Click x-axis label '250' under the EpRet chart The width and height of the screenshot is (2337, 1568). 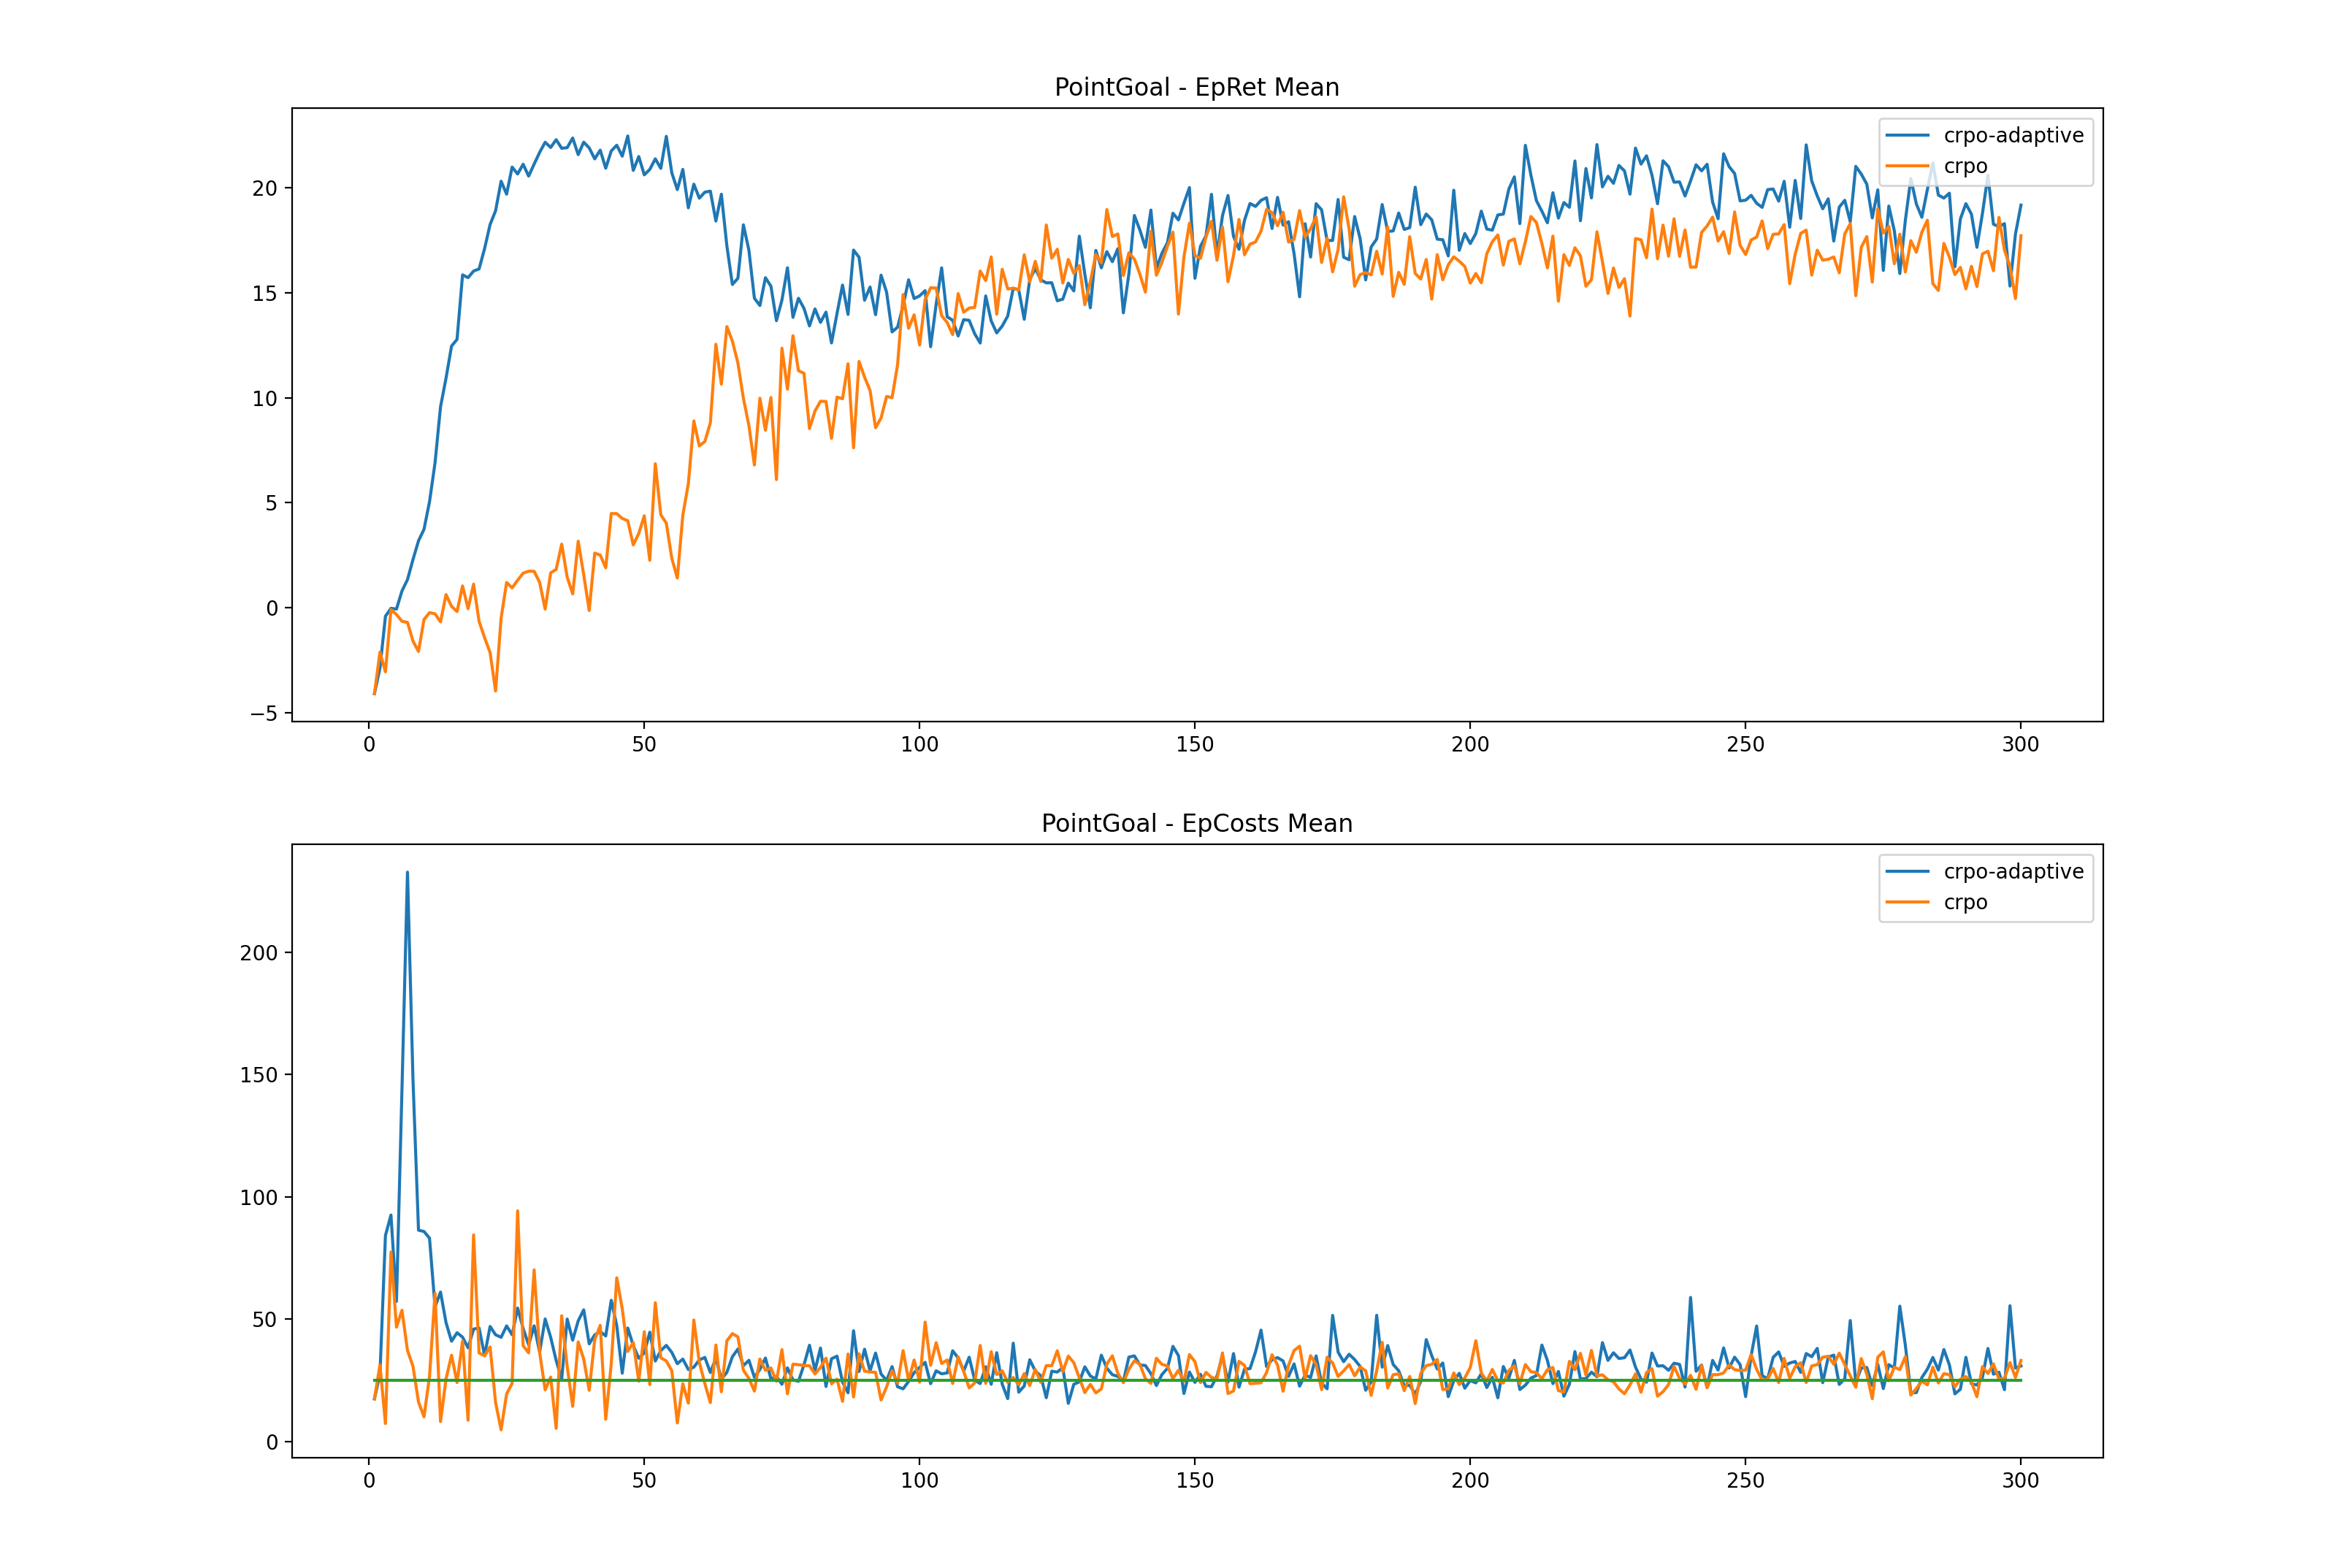pos(1745,745)
